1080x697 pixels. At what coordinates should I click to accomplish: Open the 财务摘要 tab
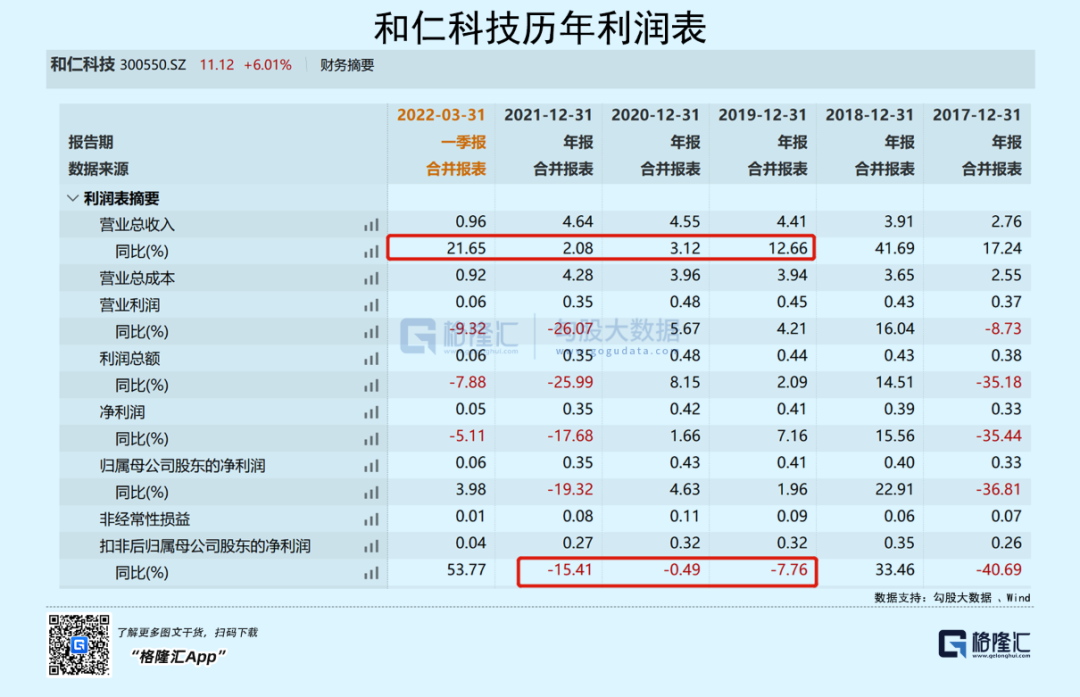coord(347,65)
